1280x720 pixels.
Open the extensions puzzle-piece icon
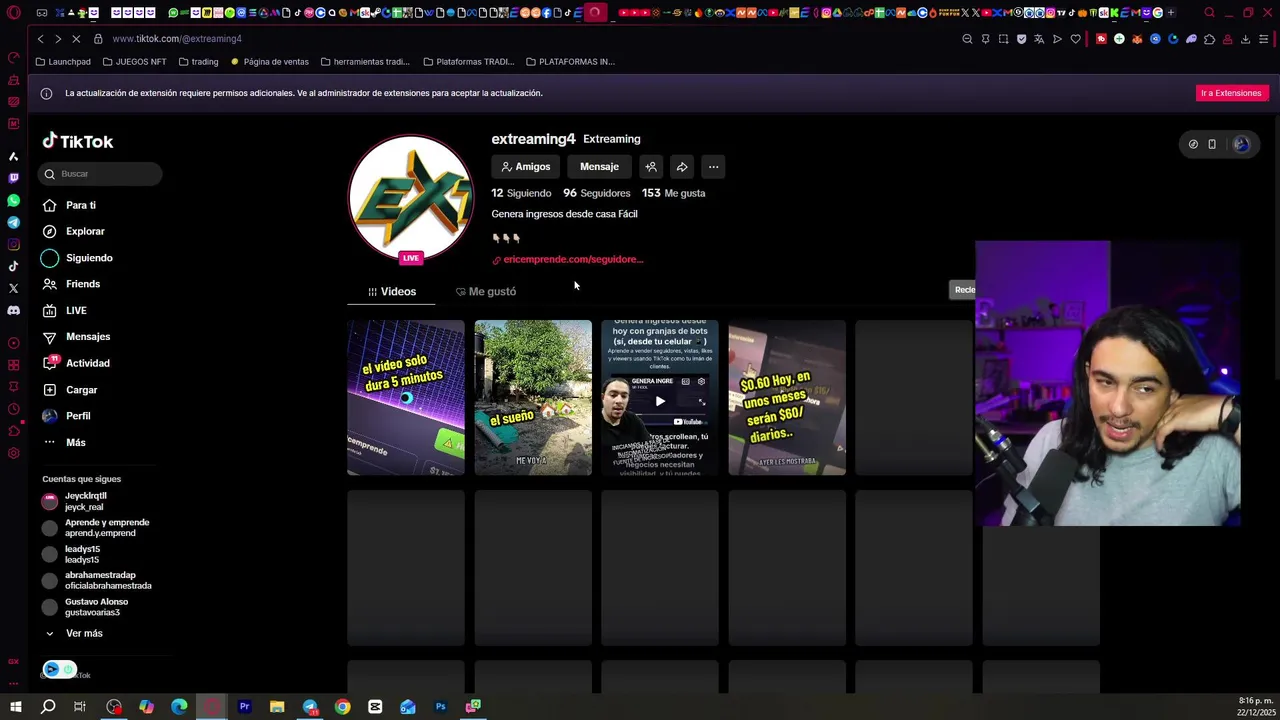click(x=1209, y=39)
